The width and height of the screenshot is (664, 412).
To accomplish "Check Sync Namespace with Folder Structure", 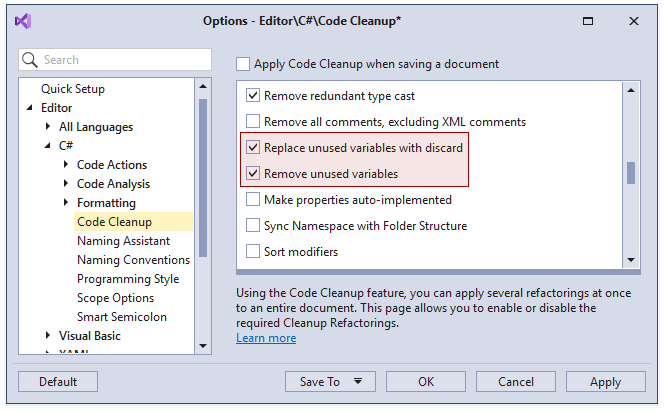I will point(253,226).
